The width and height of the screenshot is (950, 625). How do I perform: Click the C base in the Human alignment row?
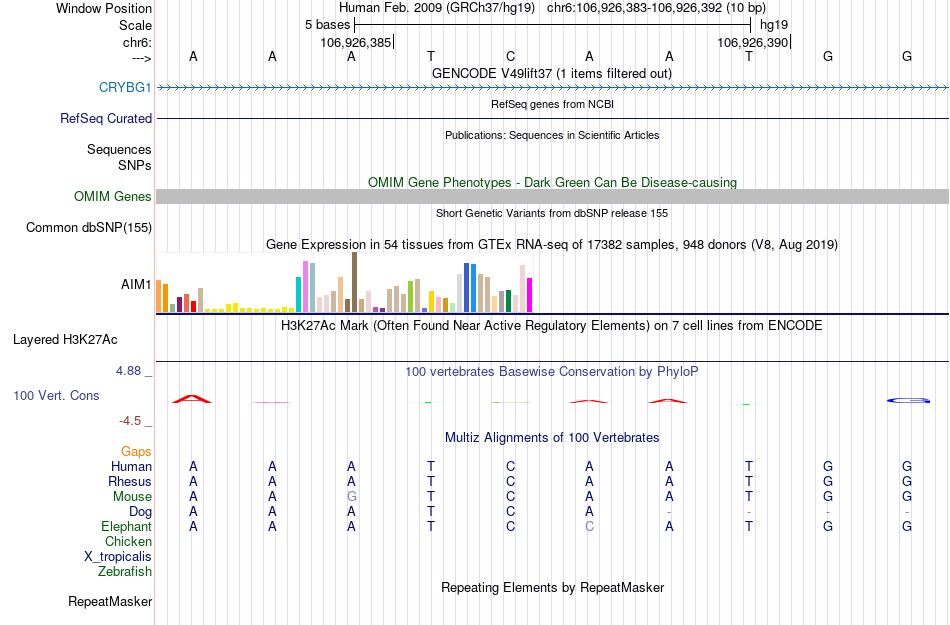510,466
